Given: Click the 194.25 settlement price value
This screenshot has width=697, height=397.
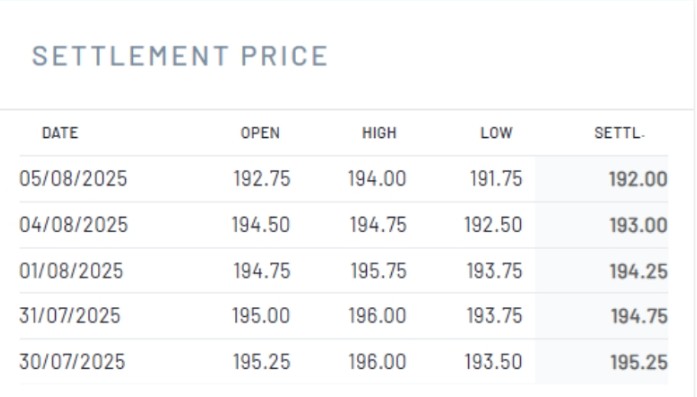Looking at the screenshot, I should (638, 271).
